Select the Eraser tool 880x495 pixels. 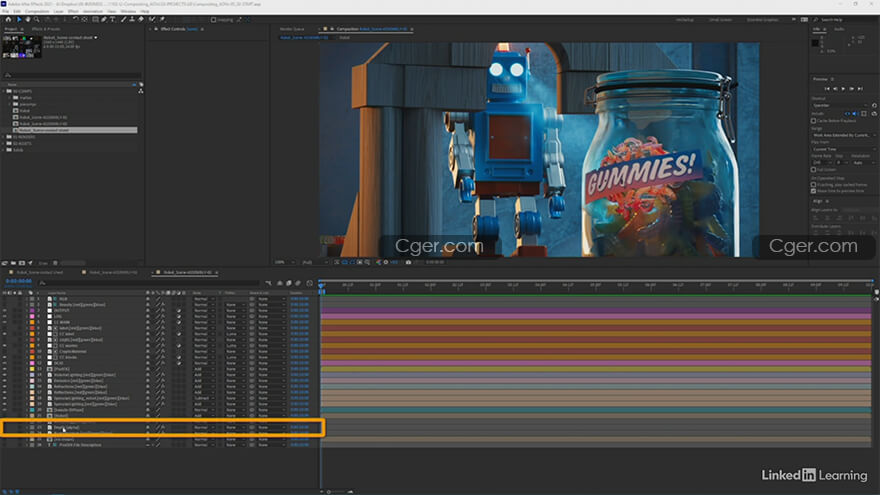click(140, 19)
